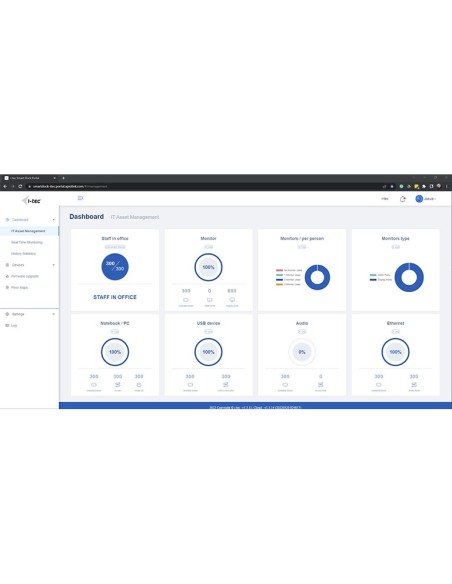Open Firmware Upgrade page
This screenshot has width=452, height=584.
click(25, 276)
